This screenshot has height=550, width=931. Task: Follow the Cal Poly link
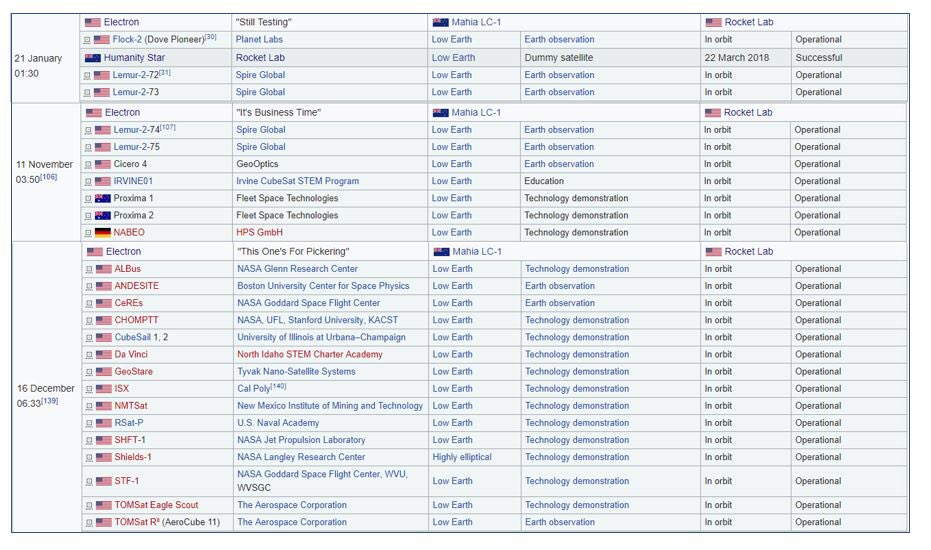[254, 390]
